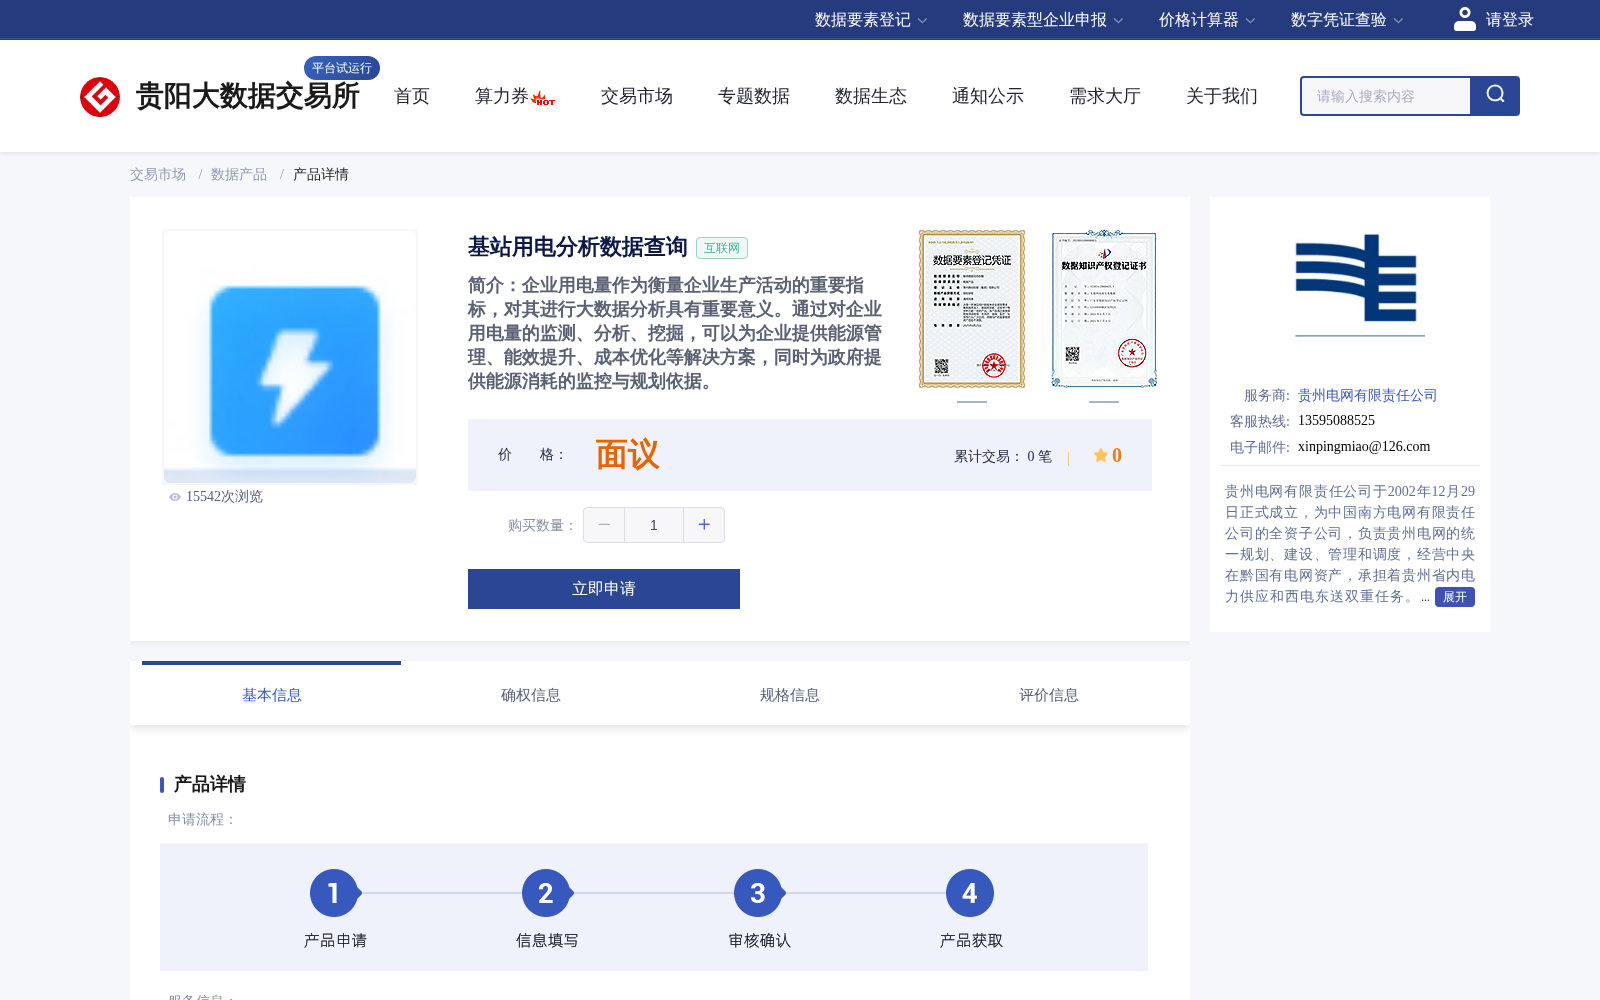Open 专题数据 in navigation
The height and width of the screenshot is (1000, 1600).
(x=754, y=96)
